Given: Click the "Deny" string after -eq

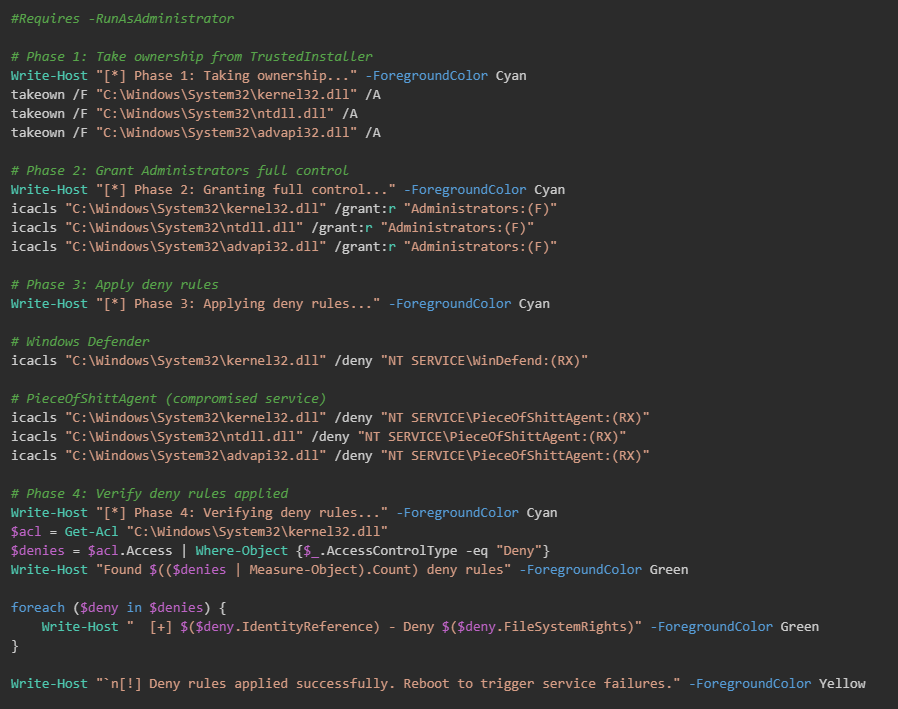Looking at the screenshot, I should (x=519, y=550).
